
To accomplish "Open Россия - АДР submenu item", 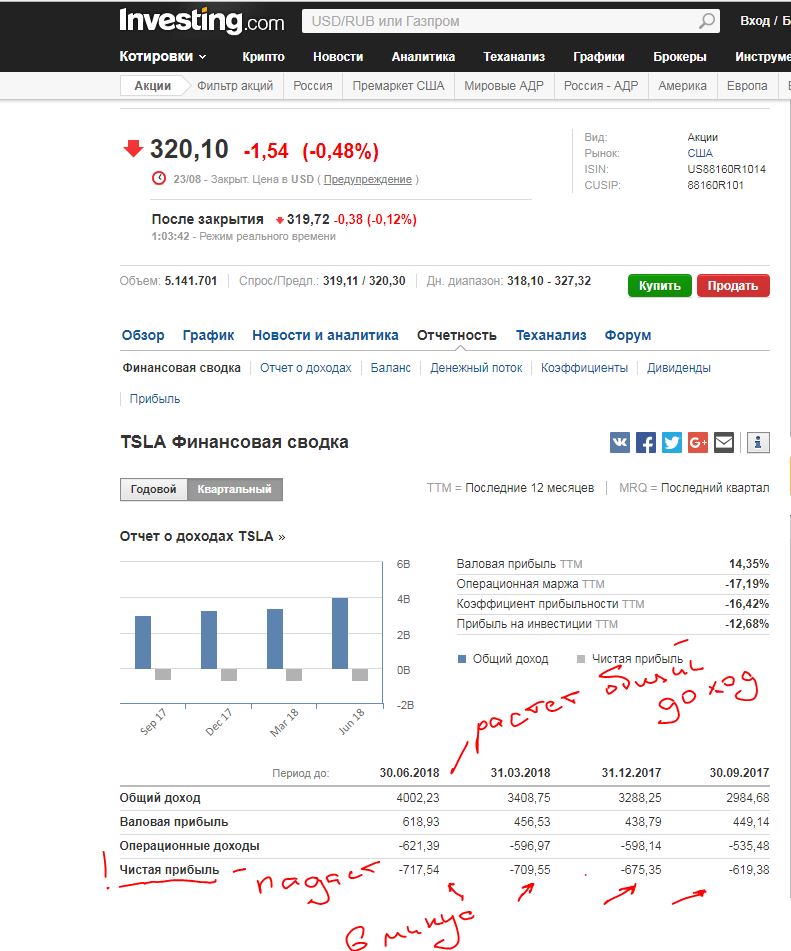I will 601,86.
